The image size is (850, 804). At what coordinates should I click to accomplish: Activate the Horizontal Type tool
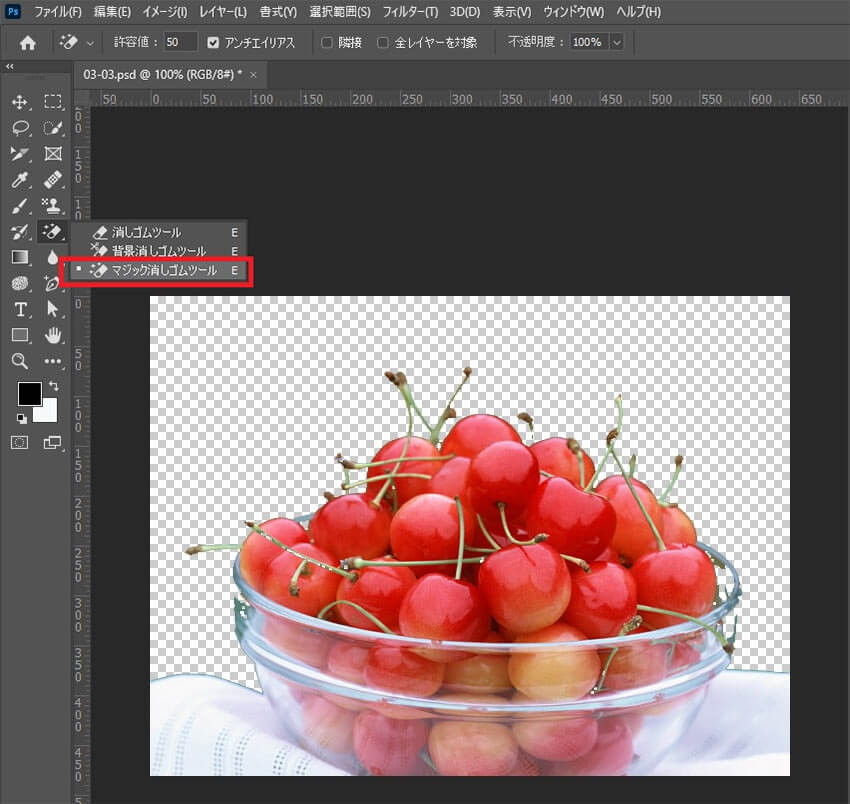tap(19, 309)
